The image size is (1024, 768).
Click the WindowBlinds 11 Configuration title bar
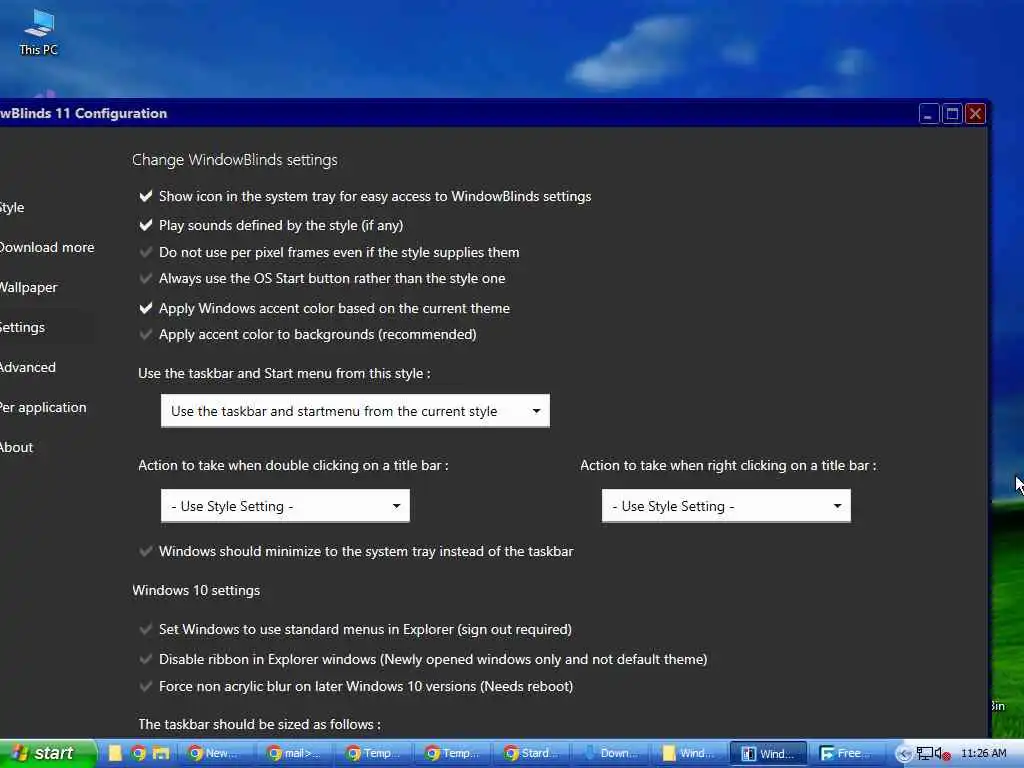tap(457, 114)
